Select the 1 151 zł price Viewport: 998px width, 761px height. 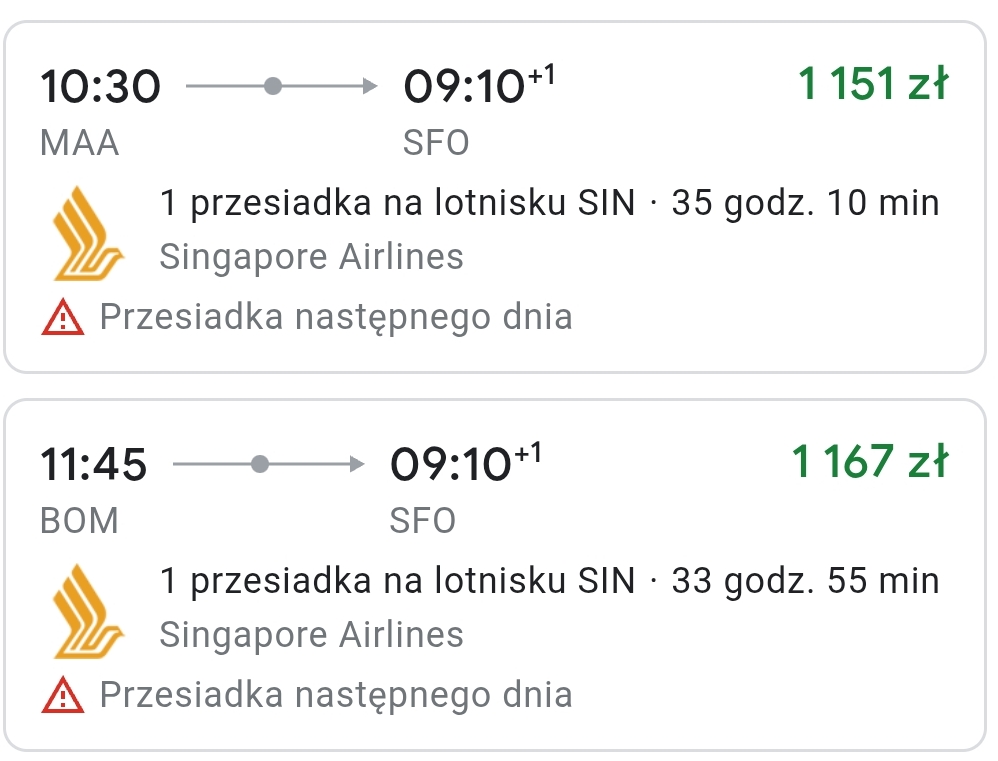[x=873, y=84]
